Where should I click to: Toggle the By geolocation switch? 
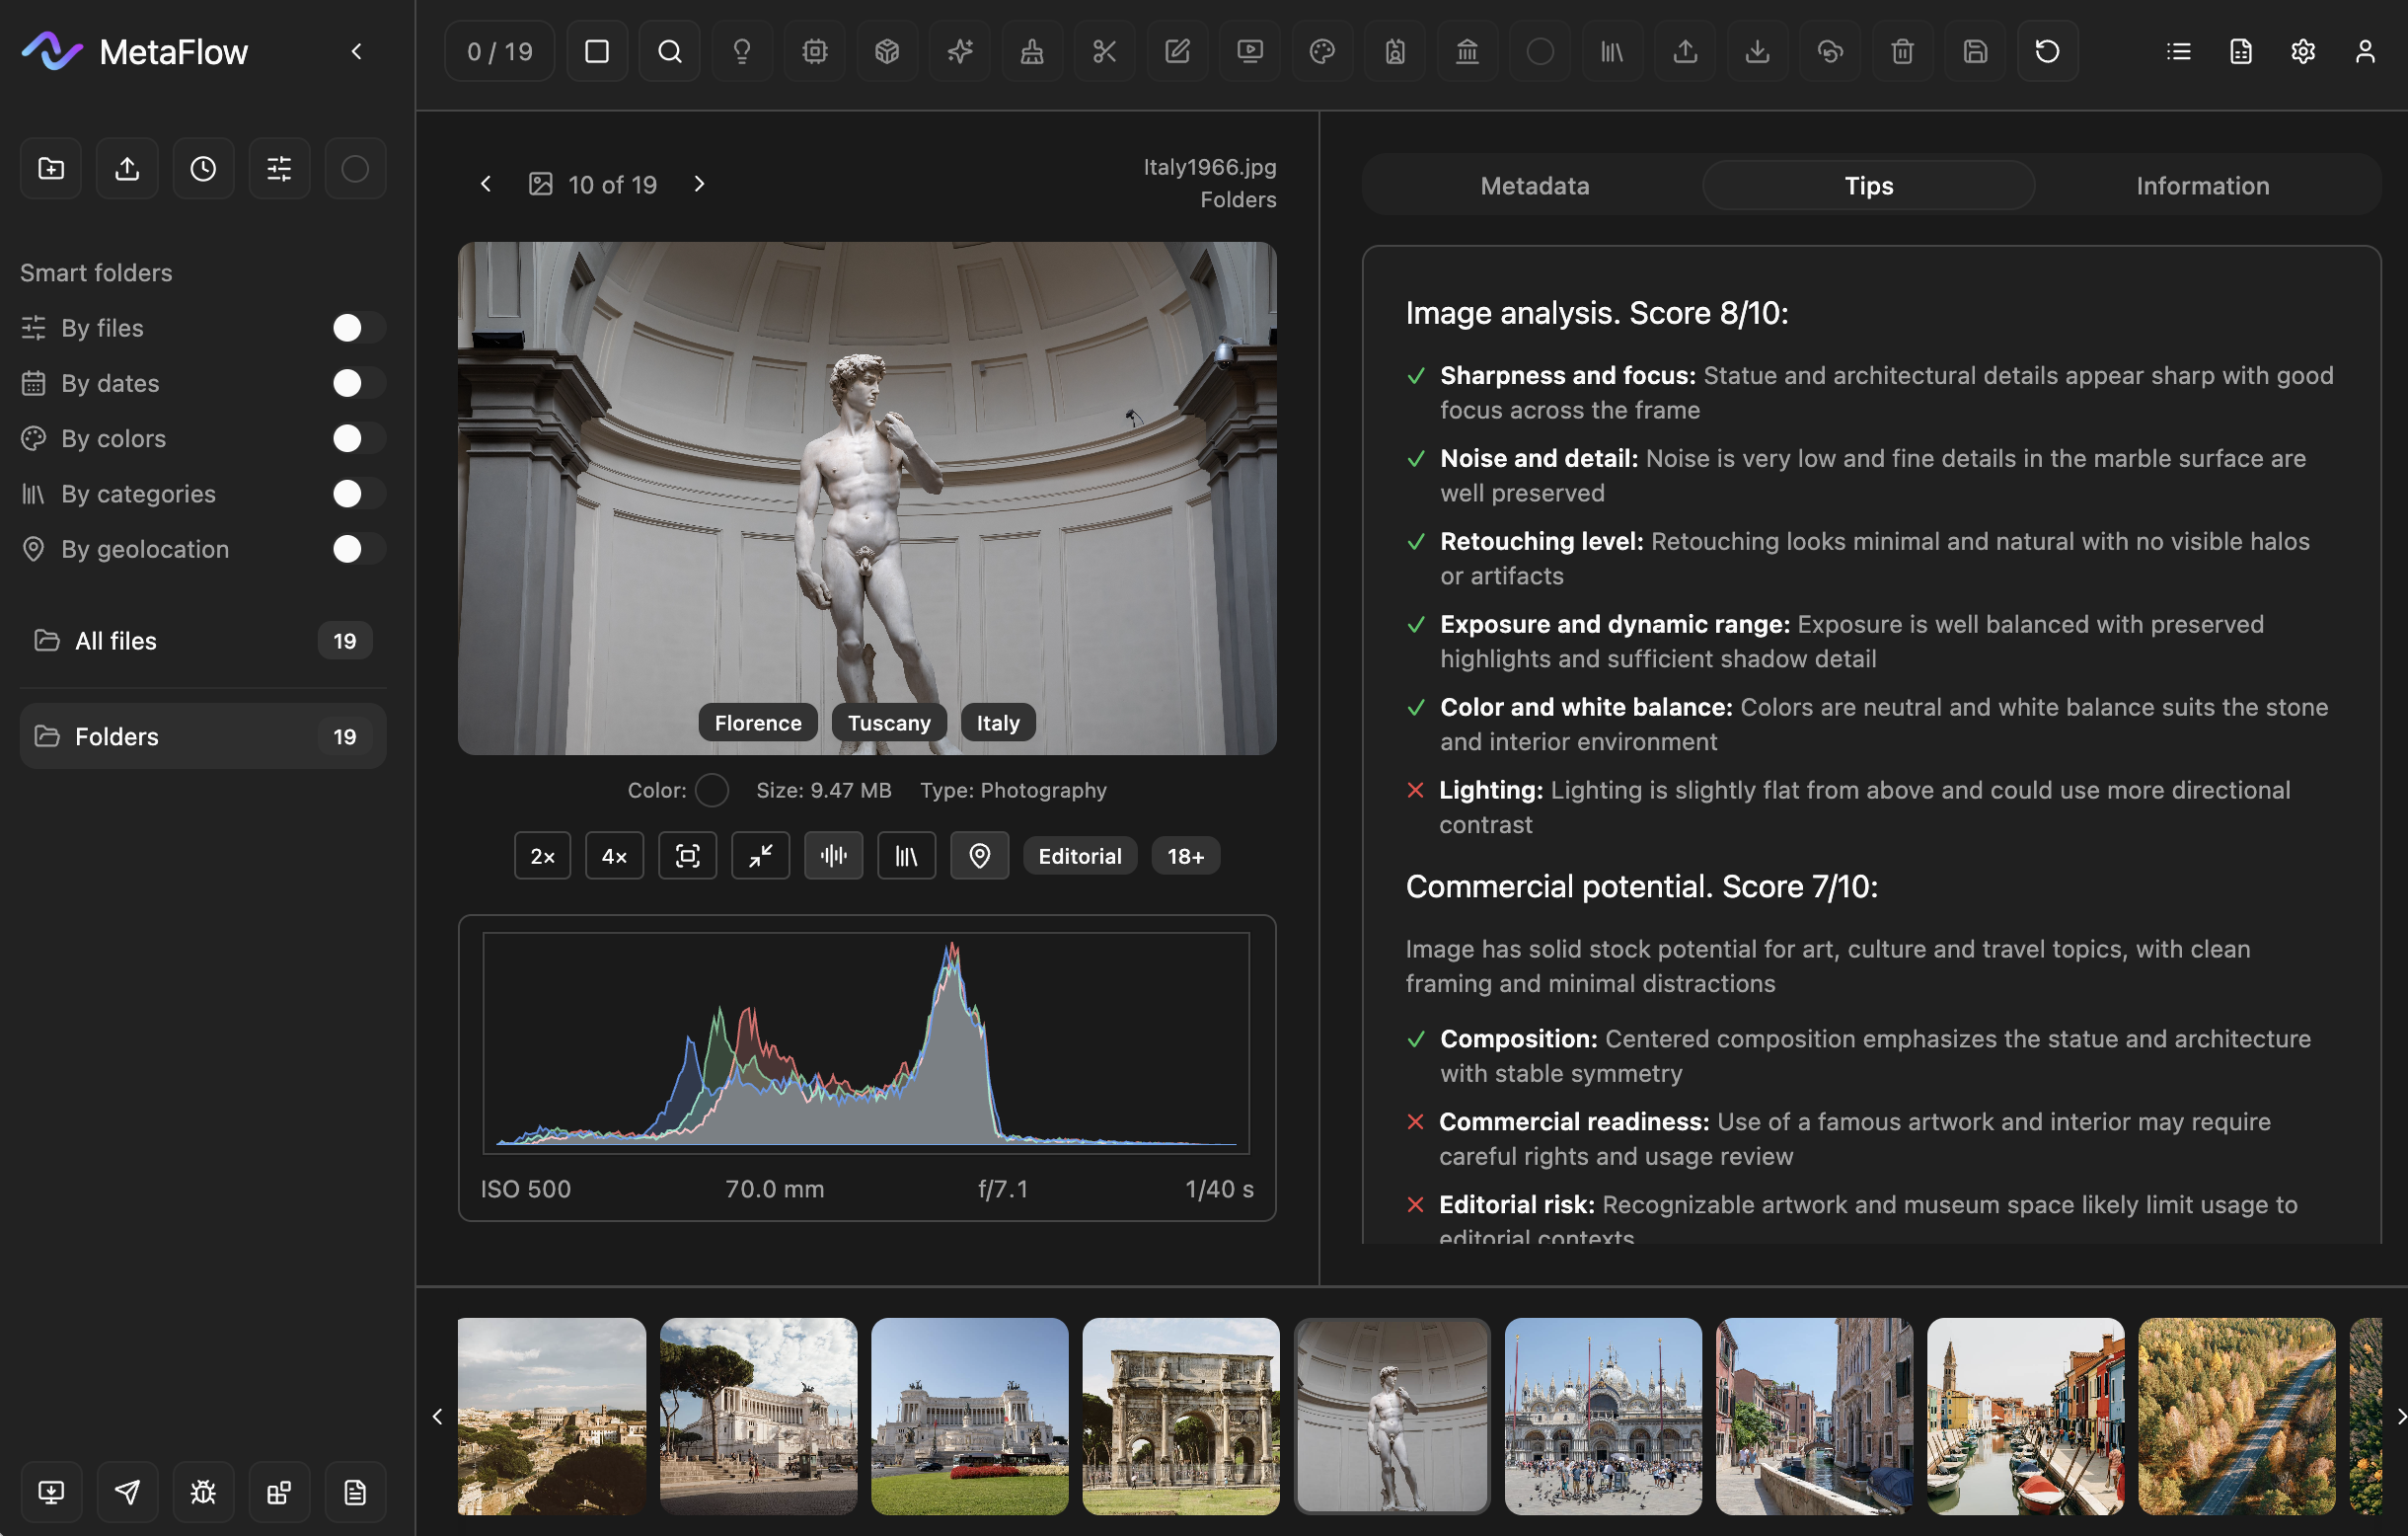tap(358, 549)
